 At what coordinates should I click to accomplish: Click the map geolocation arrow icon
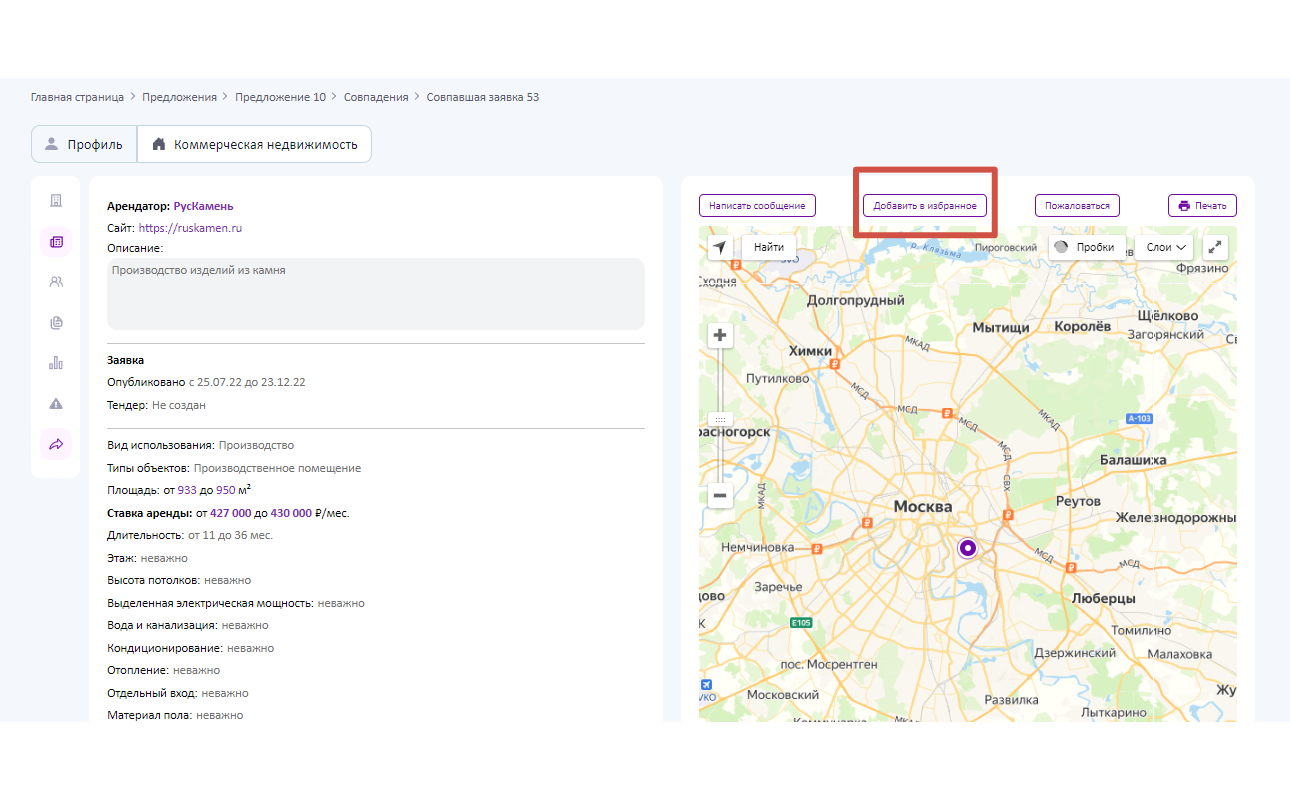coord(720,247)
